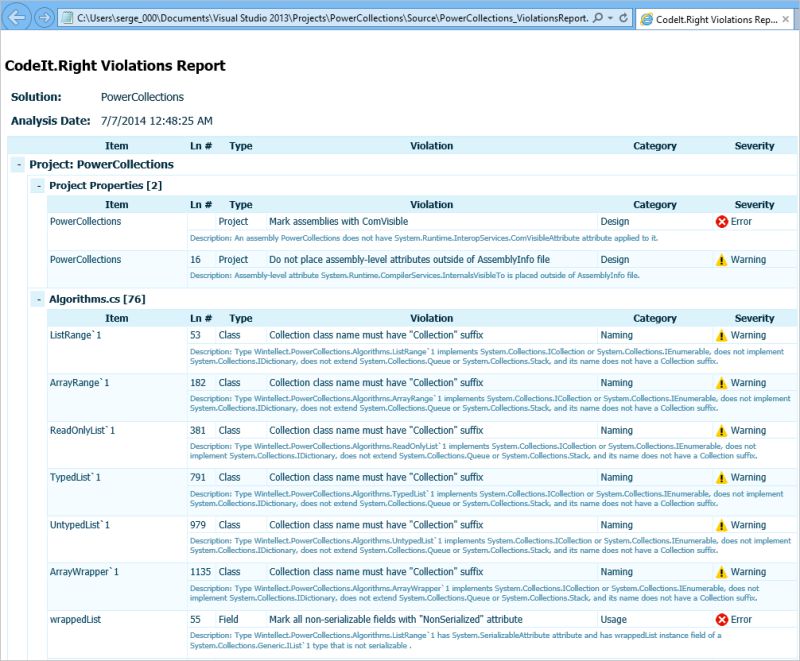800x661 pixels.
Task: Click the Category header in Project Properties table
Action: pos(655,205)
